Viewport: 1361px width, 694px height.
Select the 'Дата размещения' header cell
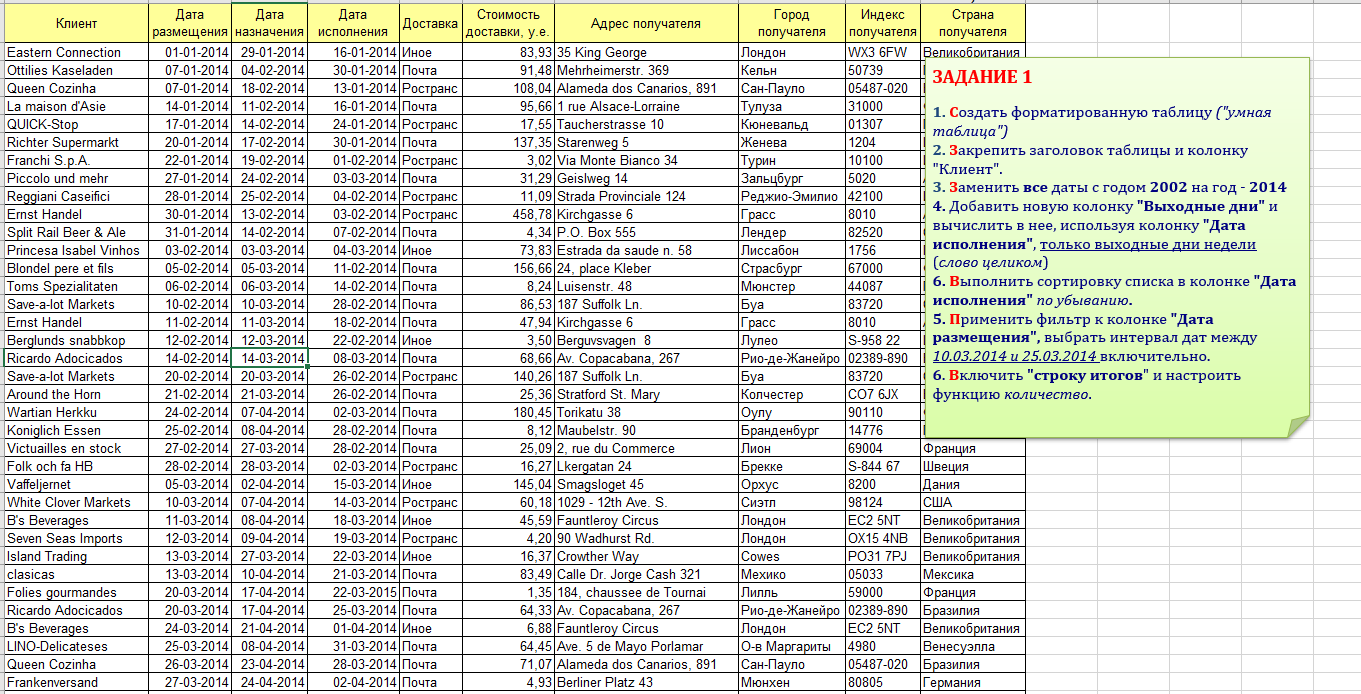click(x=189, y=23)
